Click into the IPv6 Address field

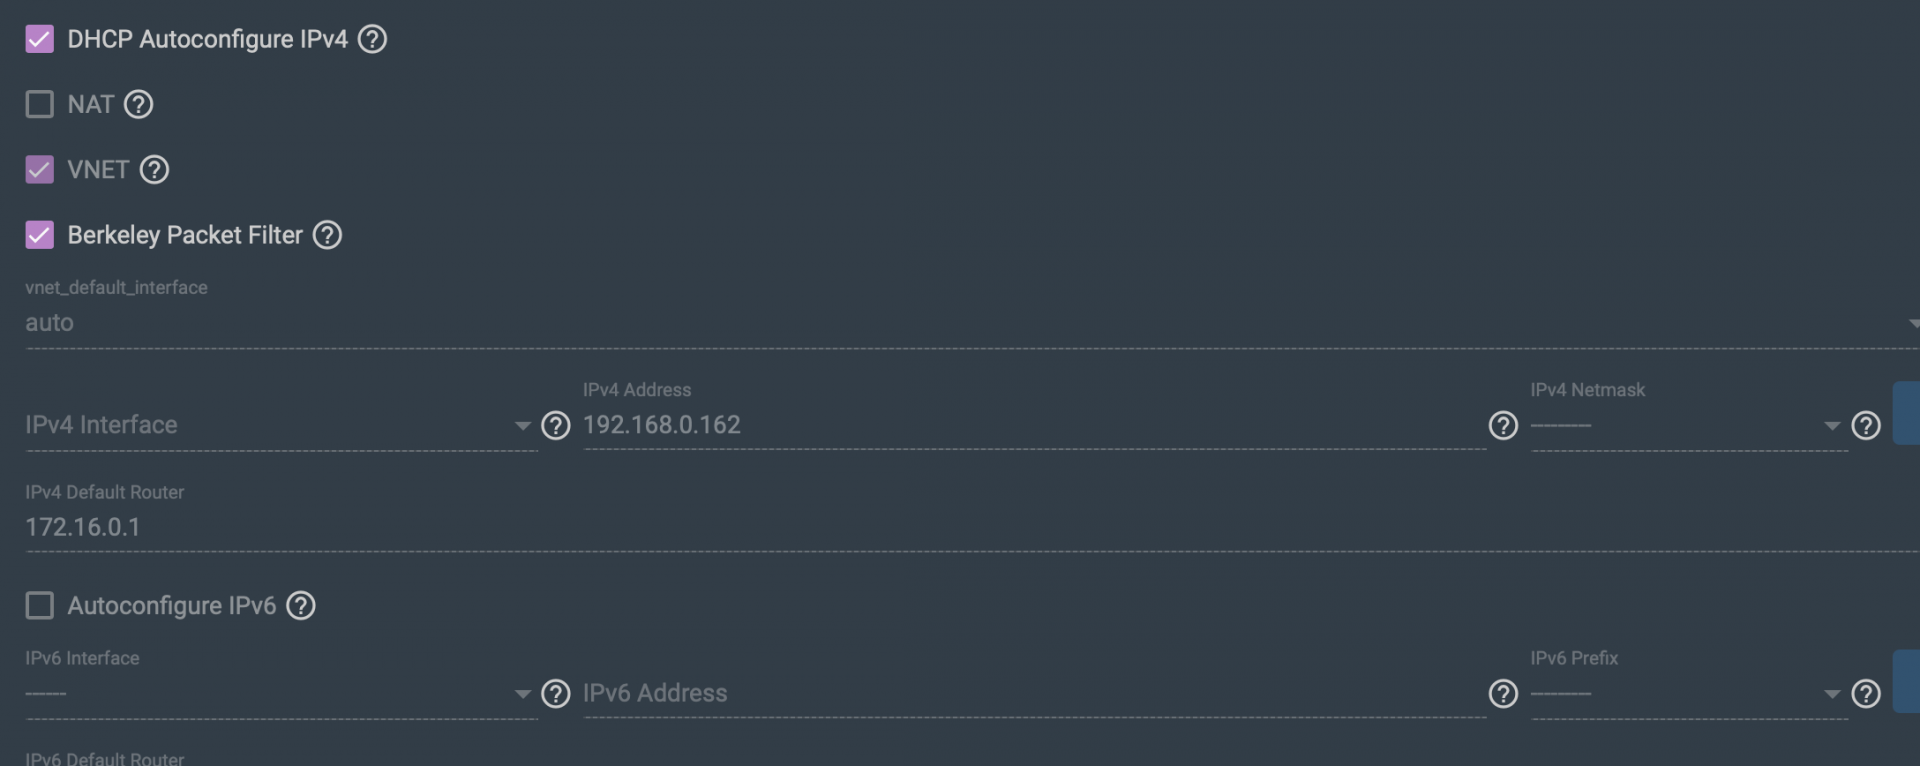[x=1034, y=694]
